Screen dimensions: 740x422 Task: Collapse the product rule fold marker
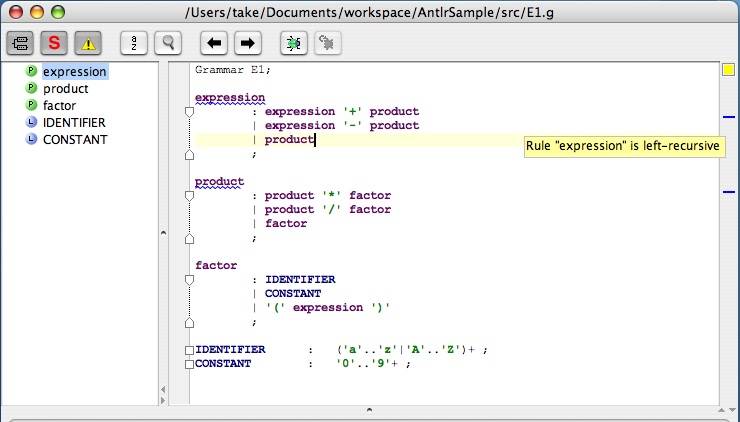189,196
